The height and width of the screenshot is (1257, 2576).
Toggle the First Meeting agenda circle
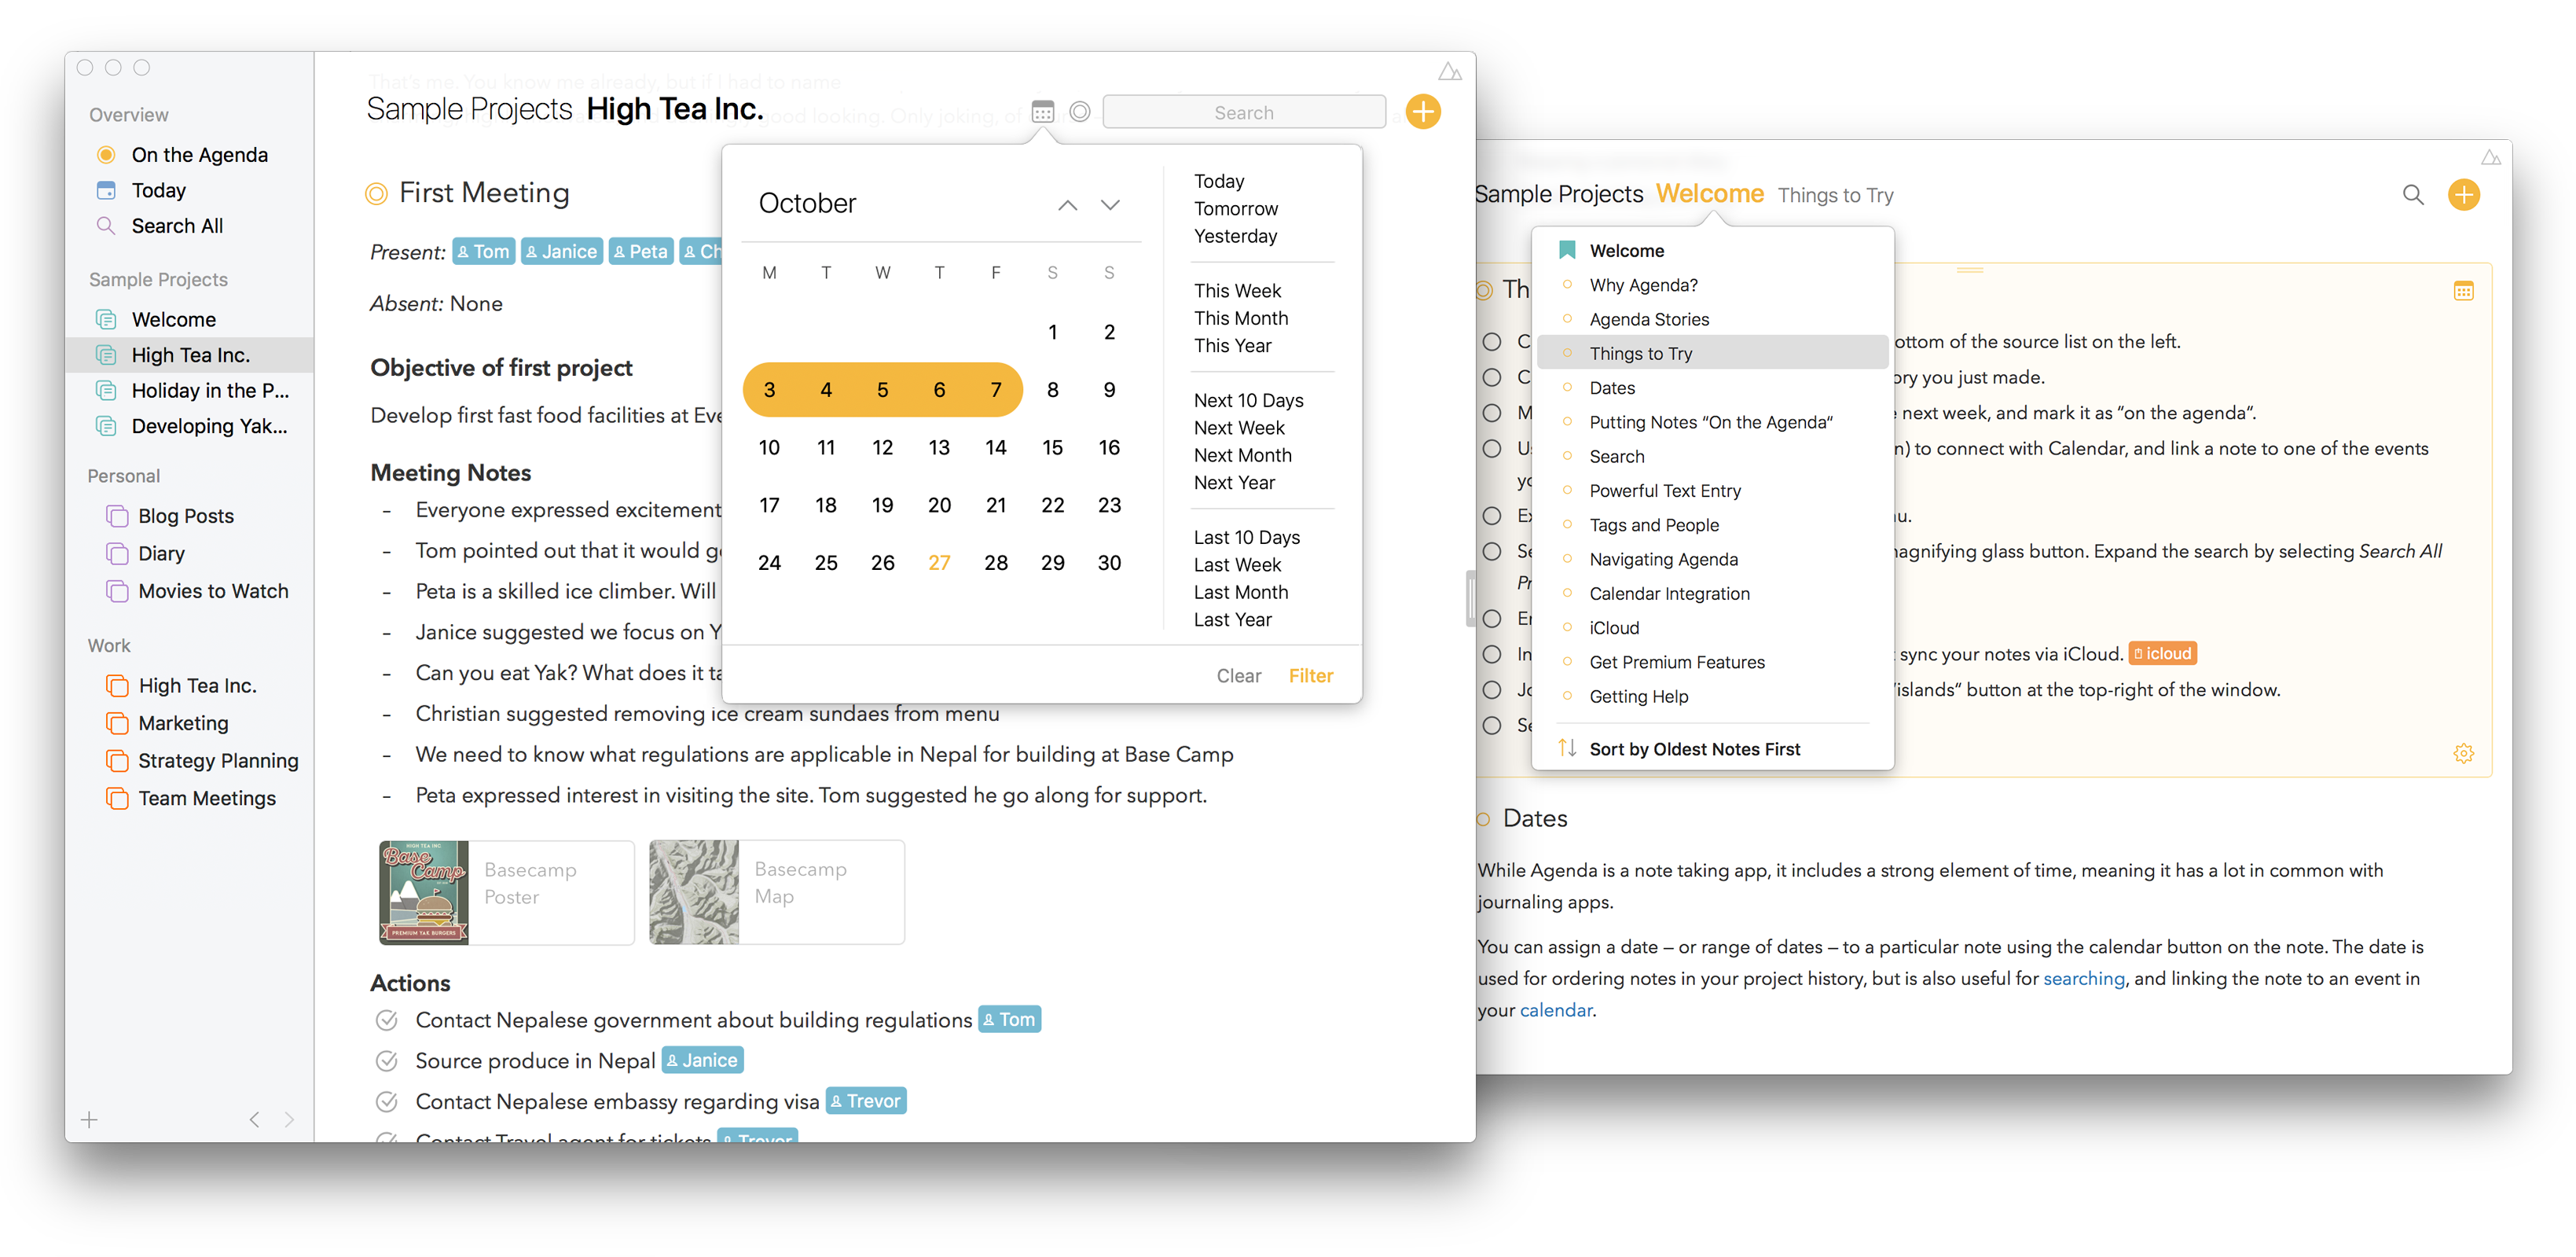376,193
